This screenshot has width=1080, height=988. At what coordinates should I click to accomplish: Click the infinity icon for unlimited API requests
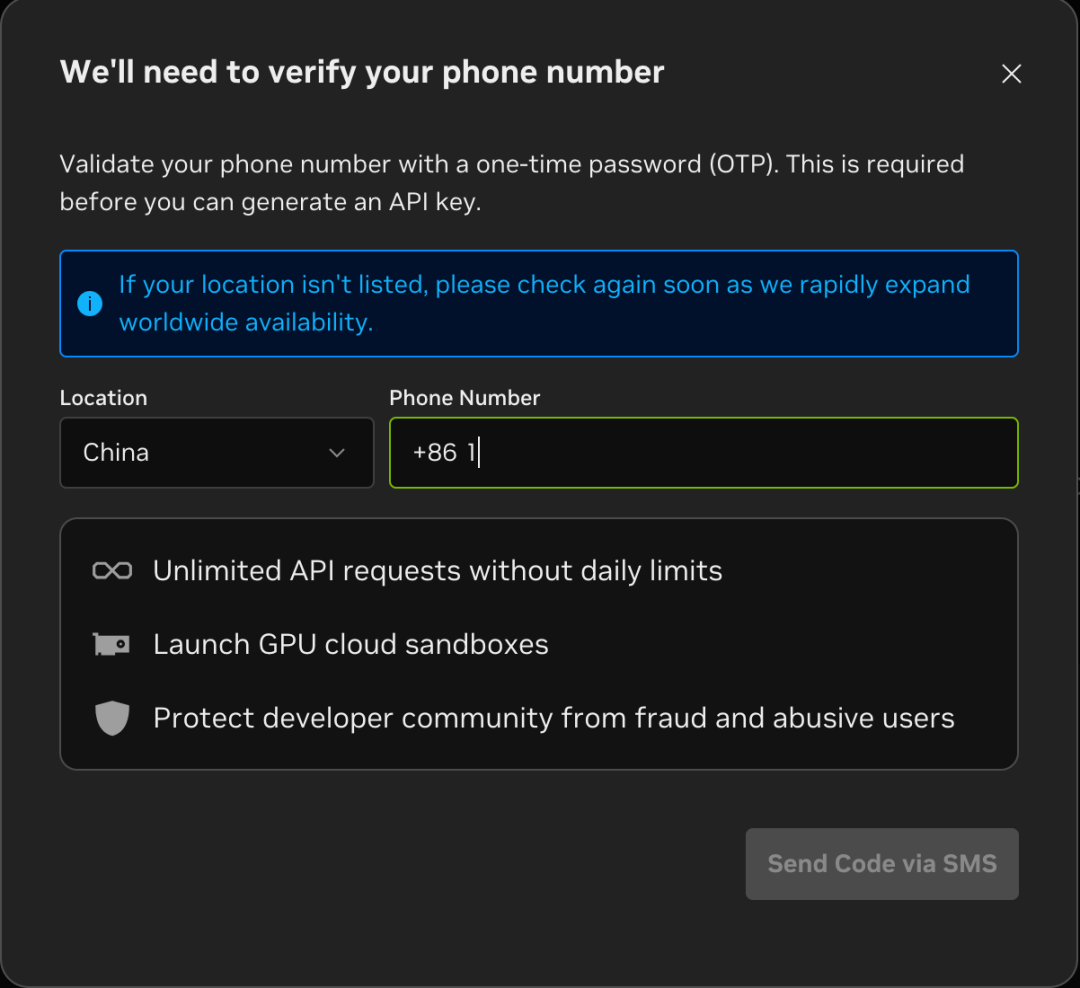[x=111, y=570]
